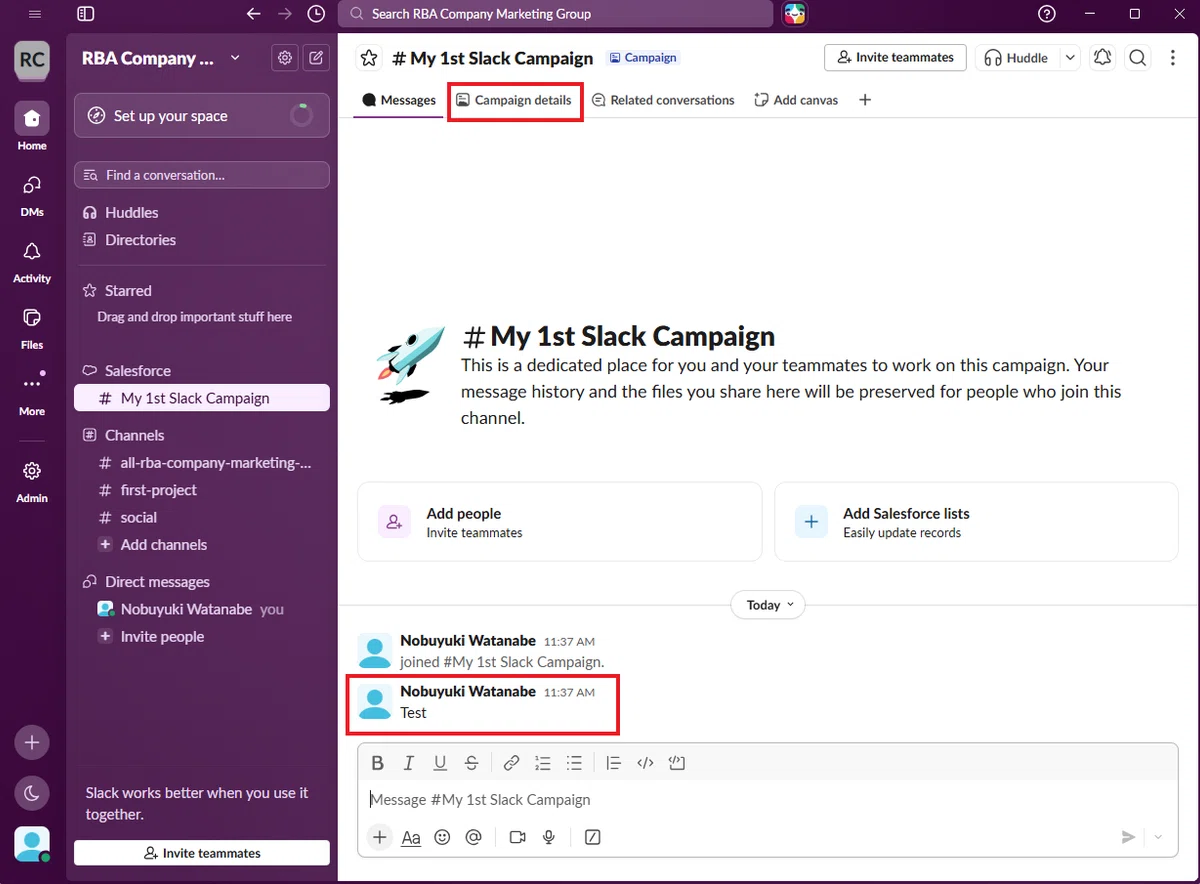The image size is (1200, 884).
Task: Click the Find a conversation field
Action: click(x=202, y=175)
